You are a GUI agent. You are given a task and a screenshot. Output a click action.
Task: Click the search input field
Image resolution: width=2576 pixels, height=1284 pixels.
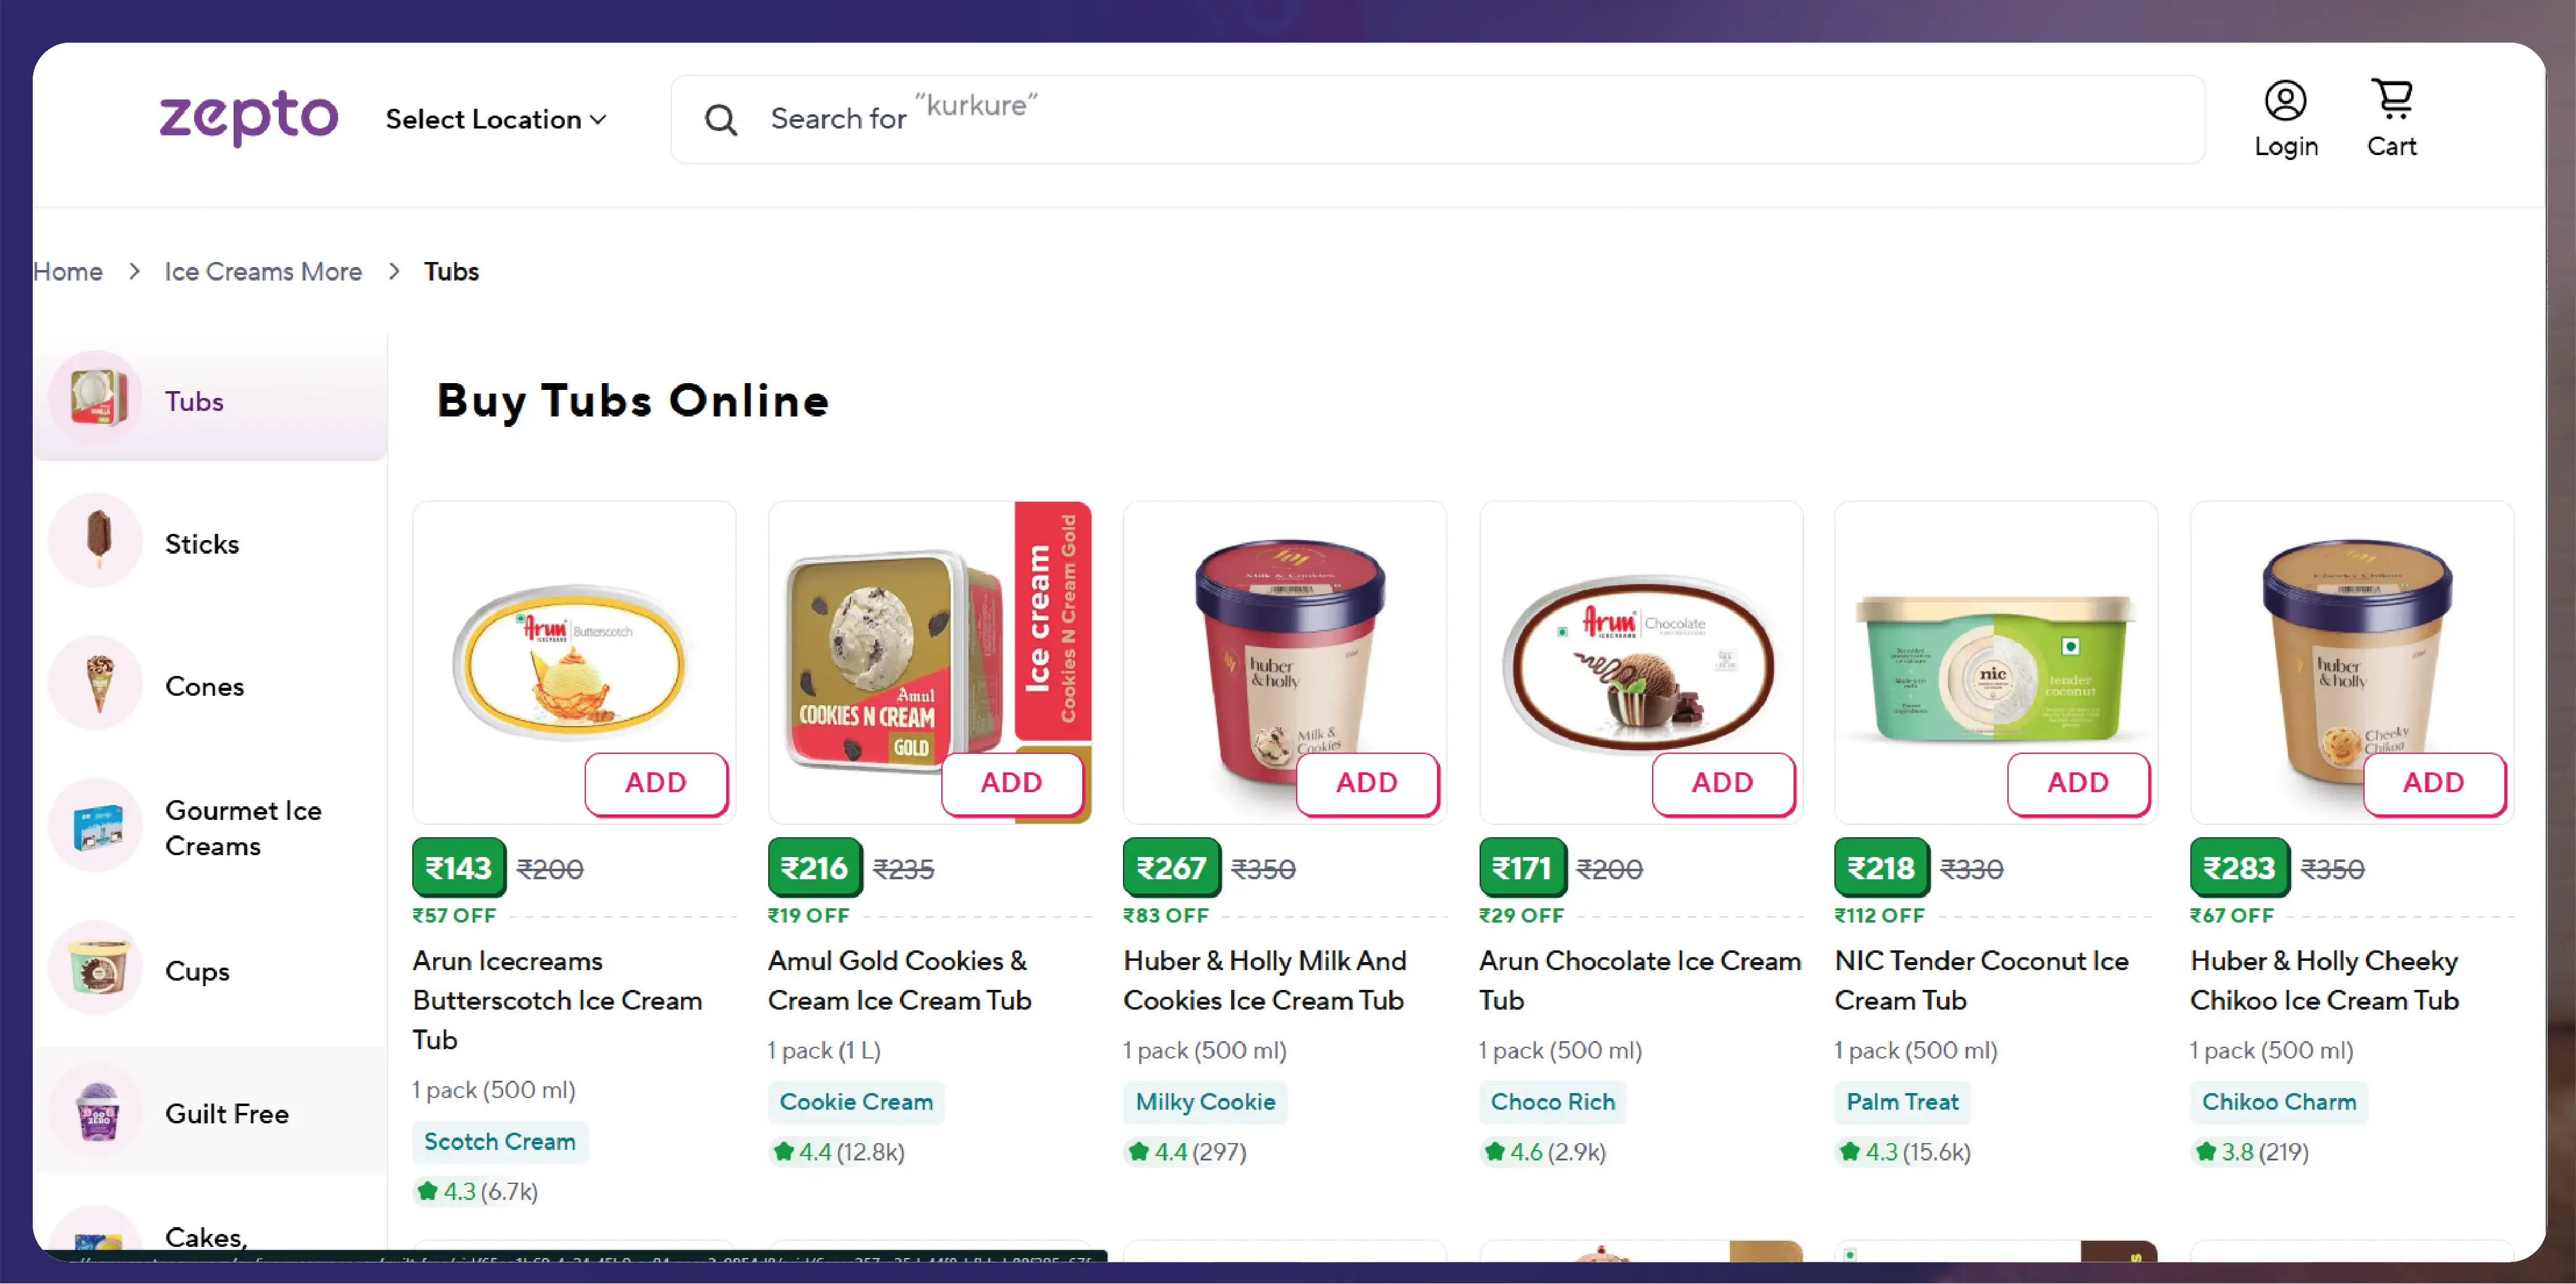1438,119
